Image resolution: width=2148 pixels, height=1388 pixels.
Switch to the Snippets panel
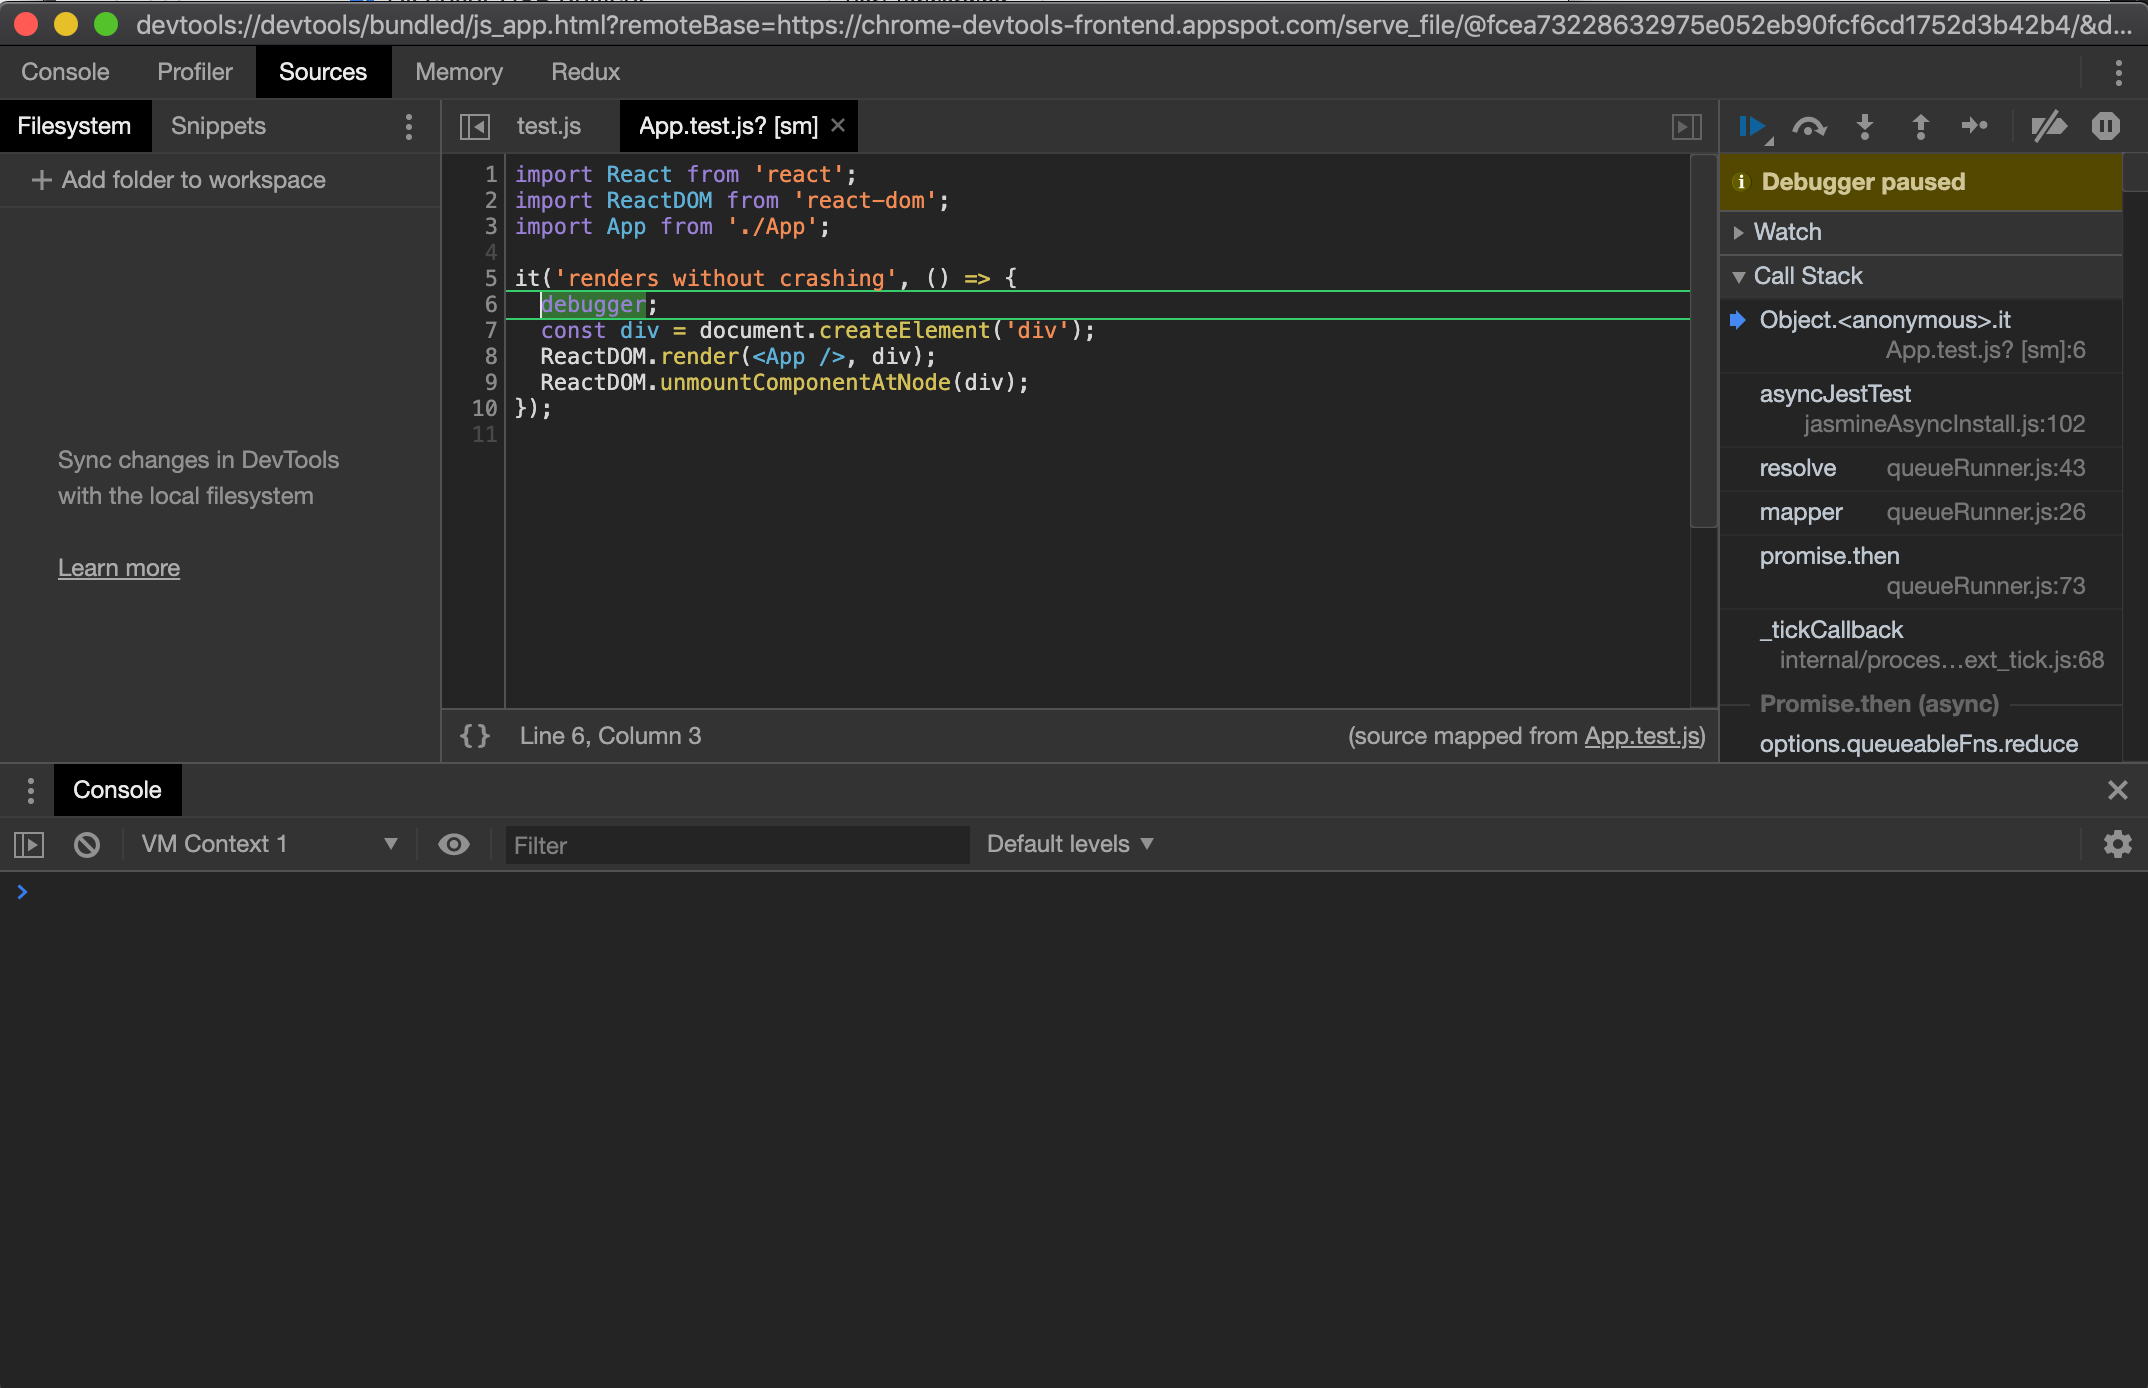pos(218,126)
